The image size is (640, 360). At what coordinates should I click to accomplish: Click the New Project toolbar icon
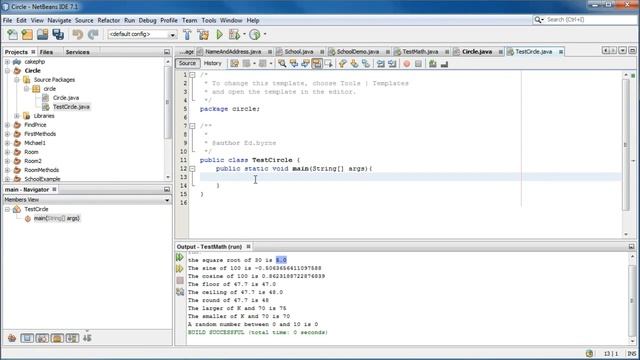click(27, 35)
